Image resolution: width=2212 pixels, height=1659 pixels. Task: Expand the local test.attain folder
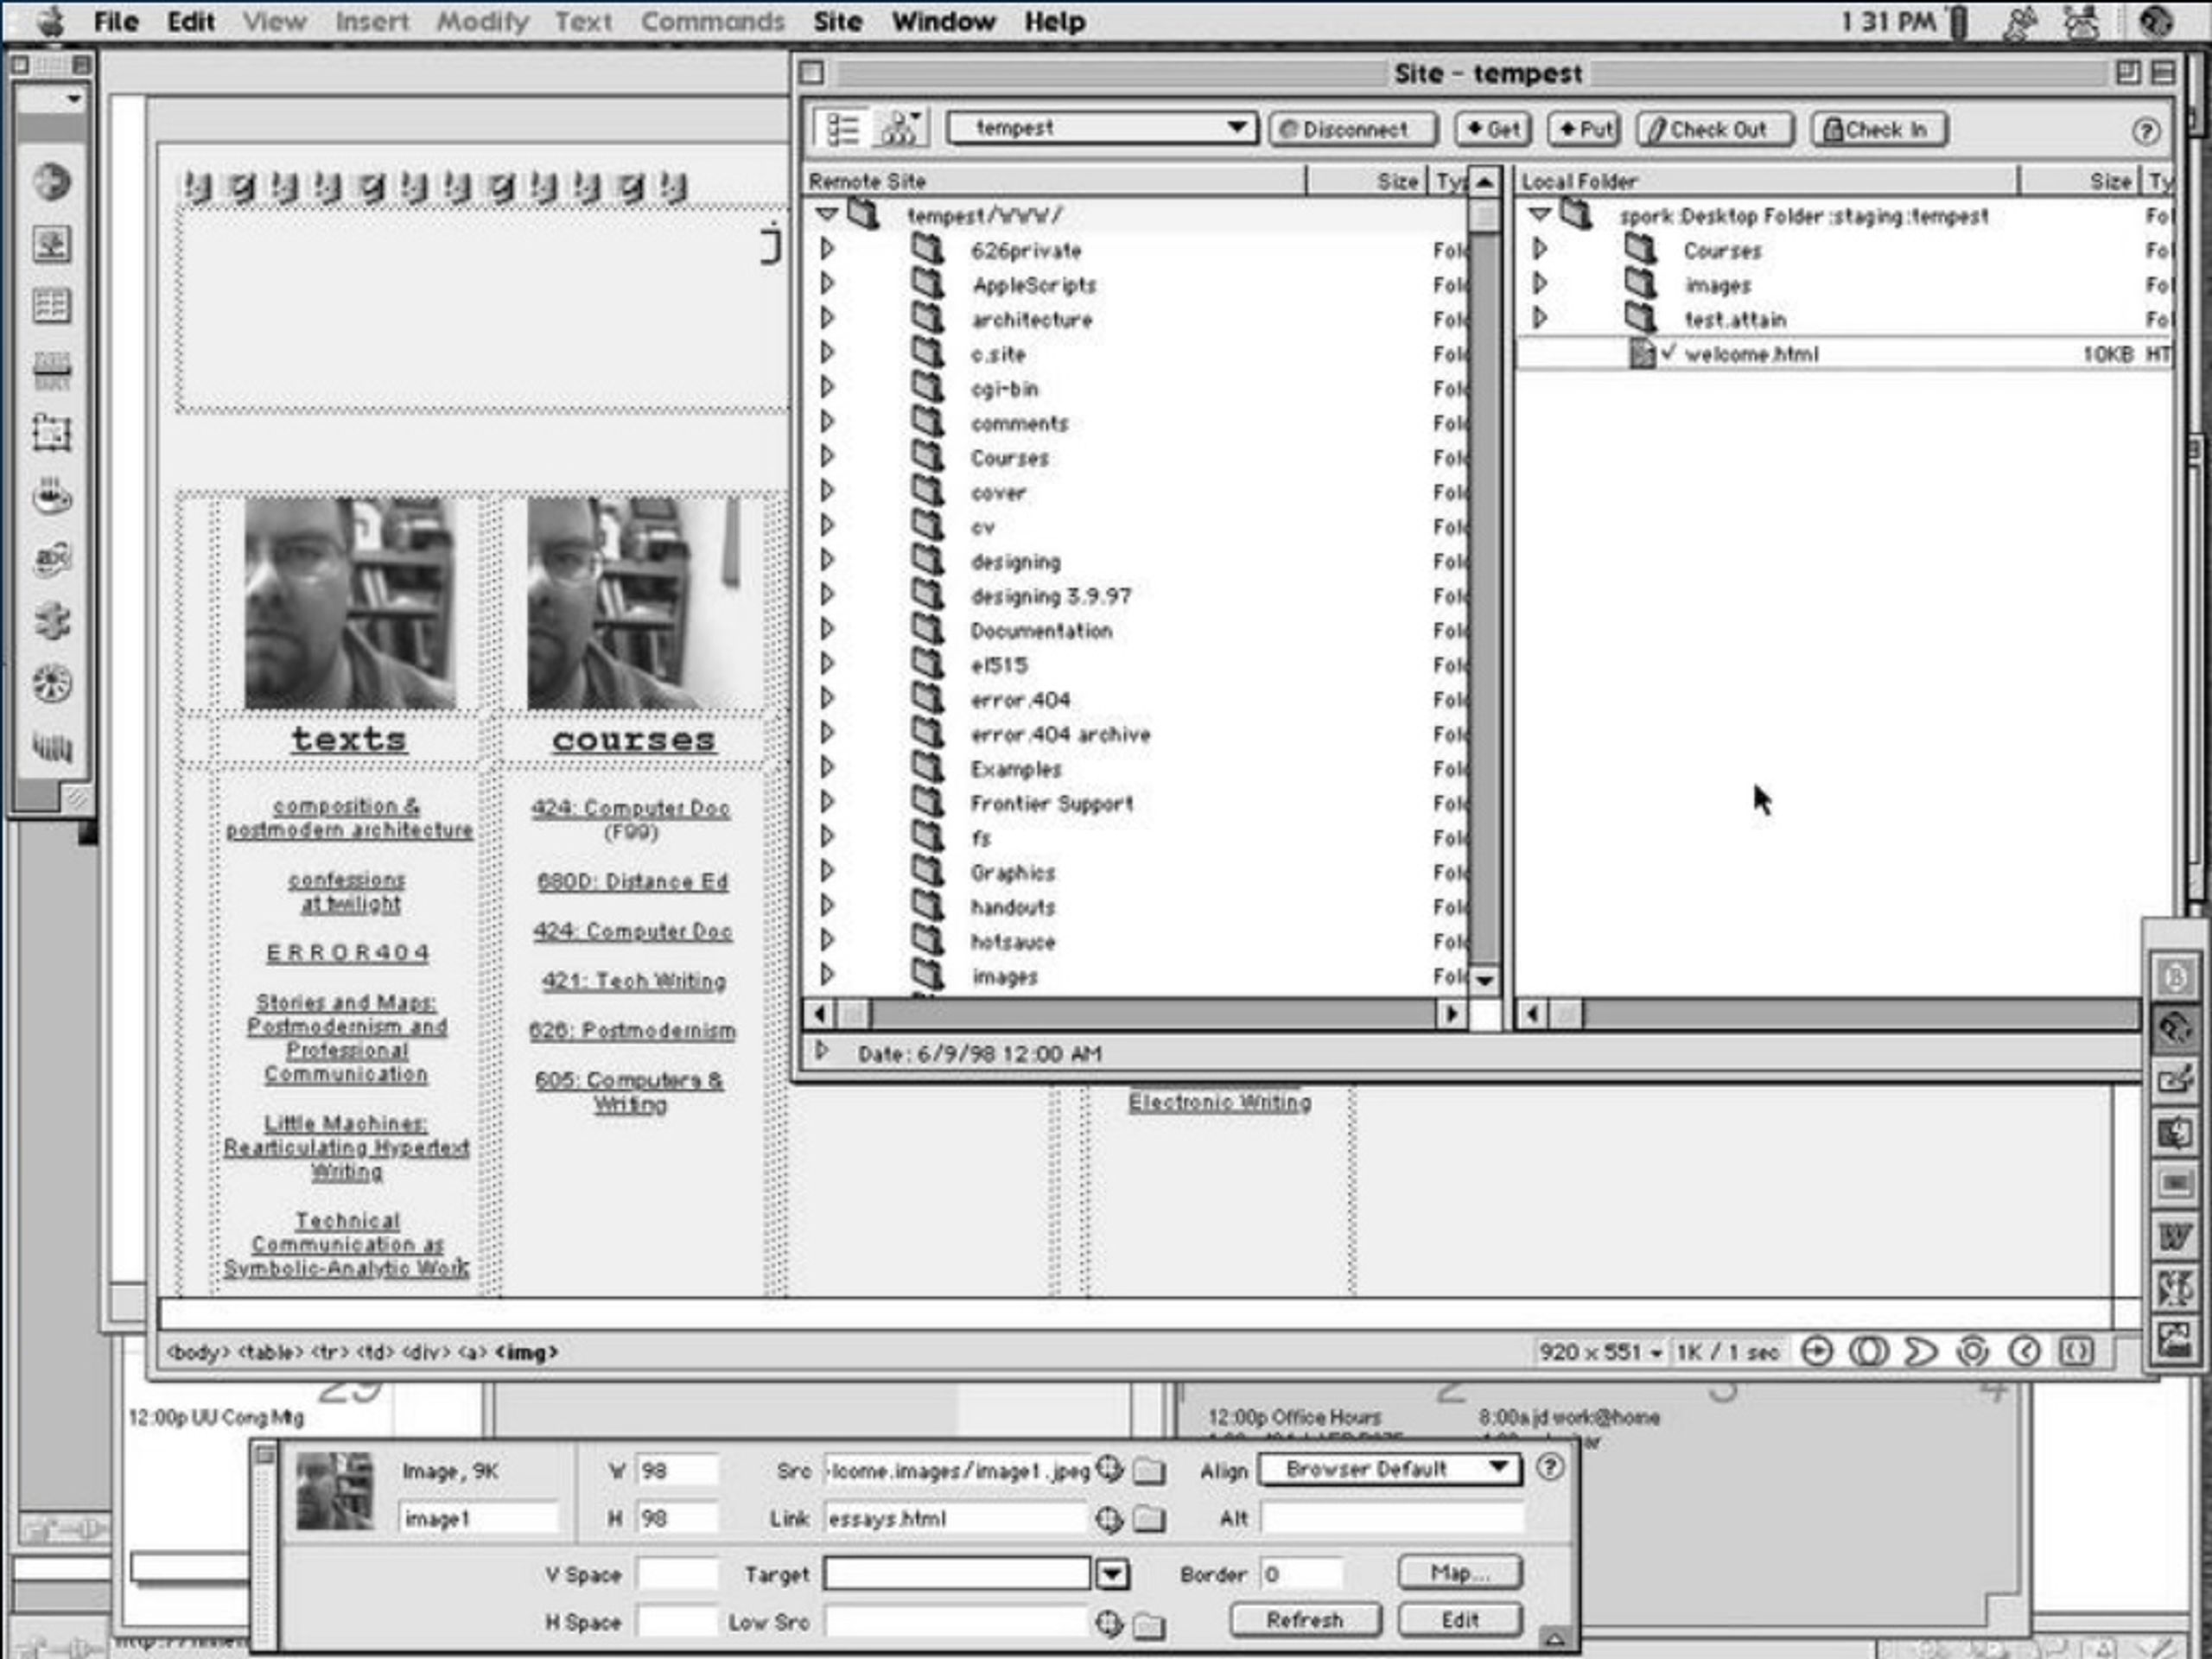tap(1540, 318)
